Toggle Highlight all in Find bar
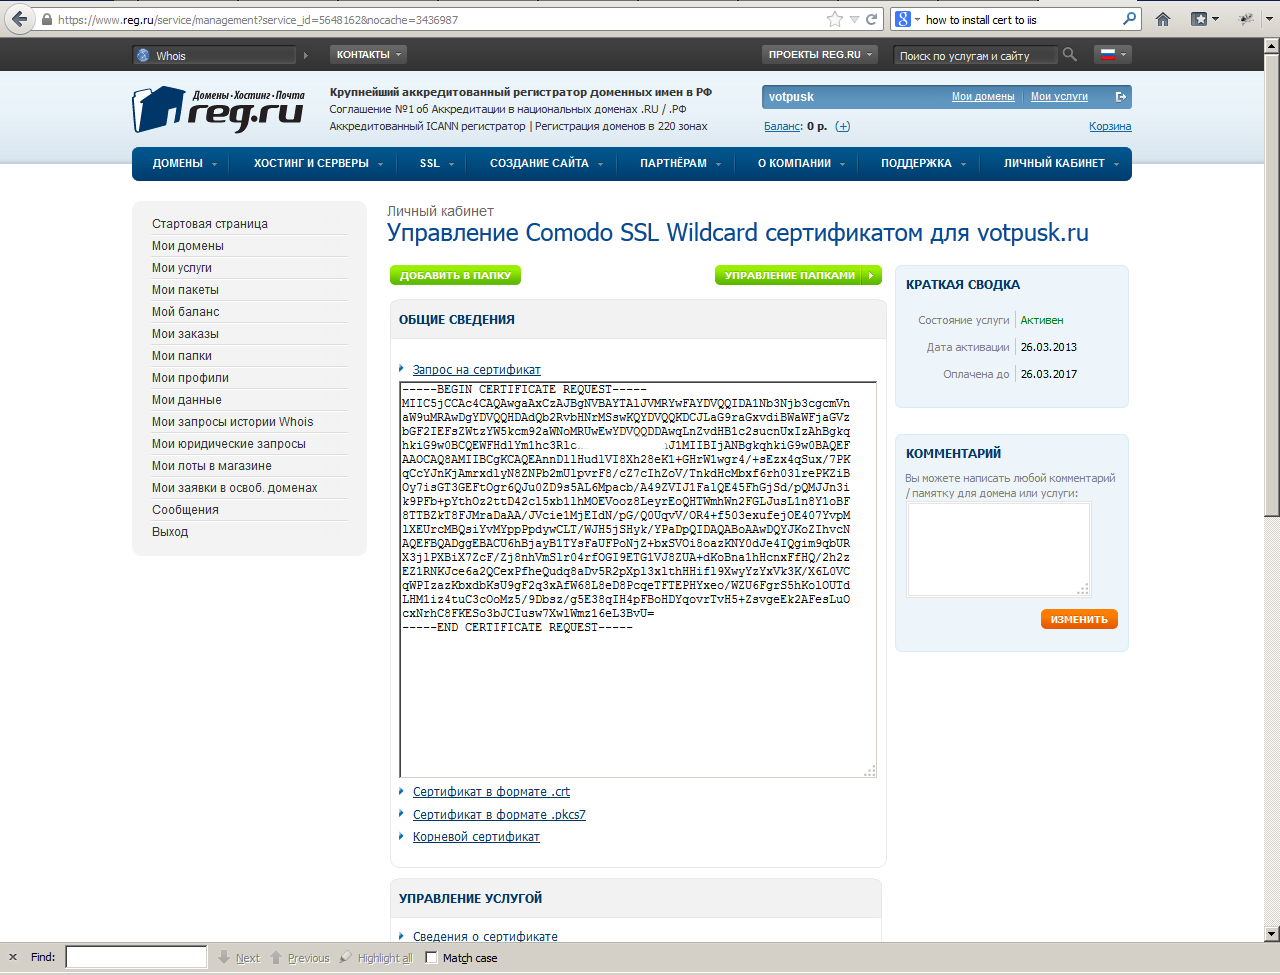 376,958
